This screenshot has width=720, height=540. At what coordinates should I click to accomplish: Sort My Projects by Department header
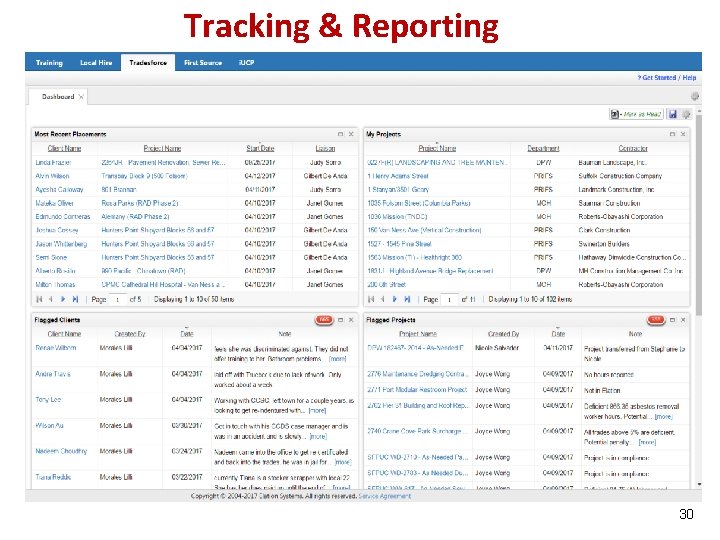coord(543,148)
